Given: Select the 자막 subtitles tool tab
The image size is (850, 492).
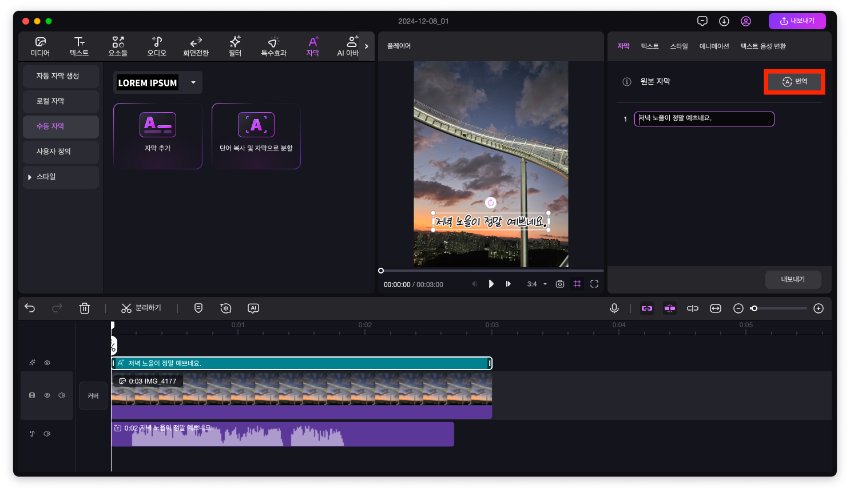Looking at the screenshot, I should tap(313, 47).
